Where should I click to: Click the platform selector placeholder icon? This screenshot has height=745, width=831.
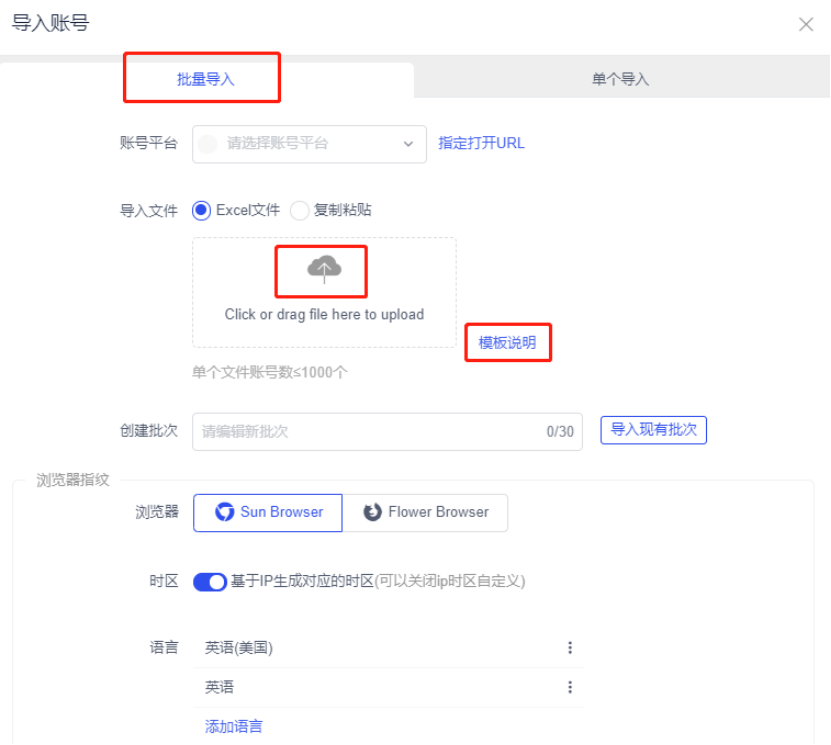pos(209,144)
